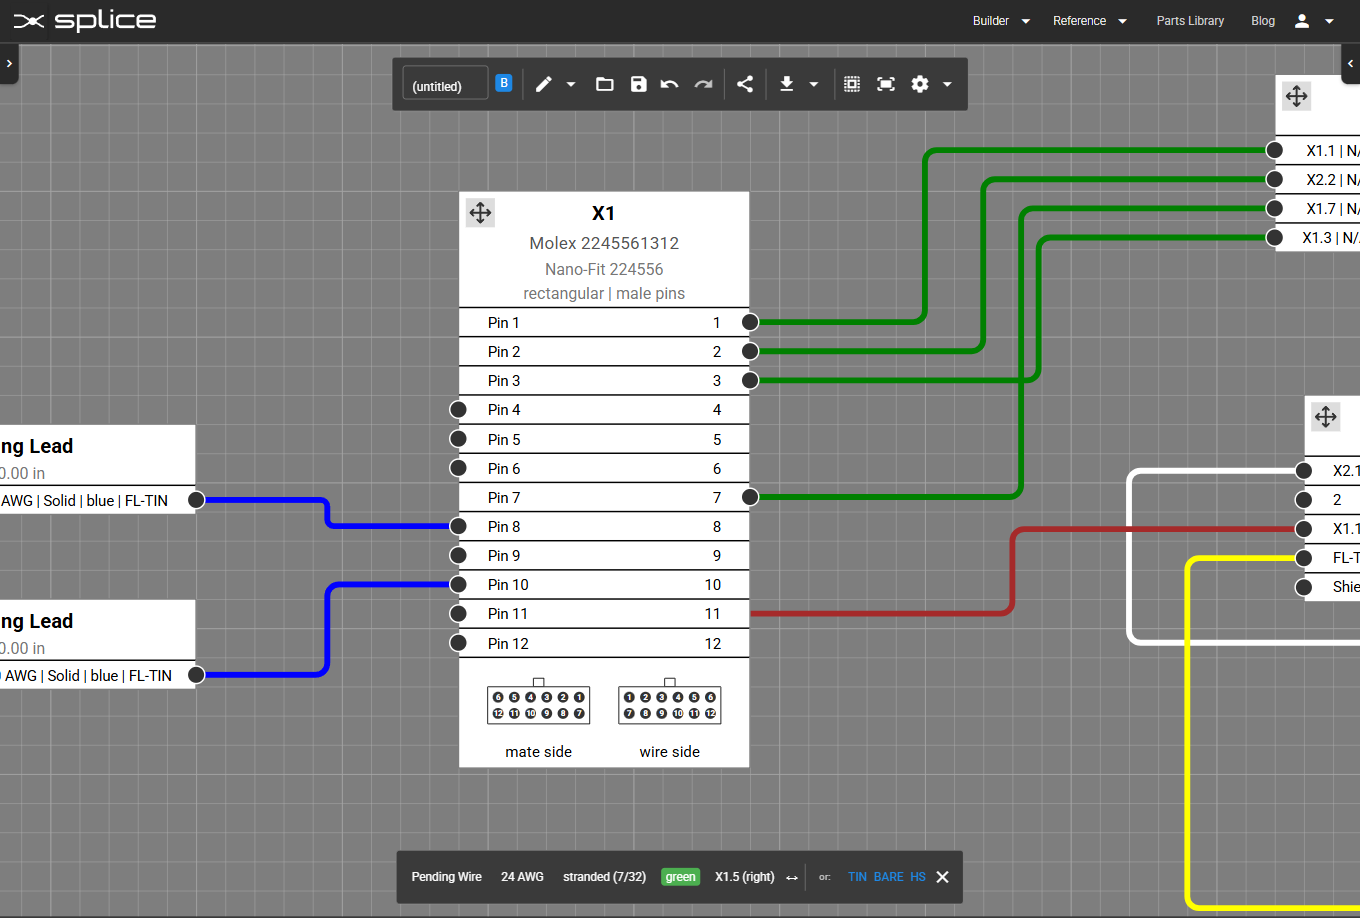The image size is (1360, 918).
Task: Select the left terminal of Pin 5
Action: [x=459, y=439]
